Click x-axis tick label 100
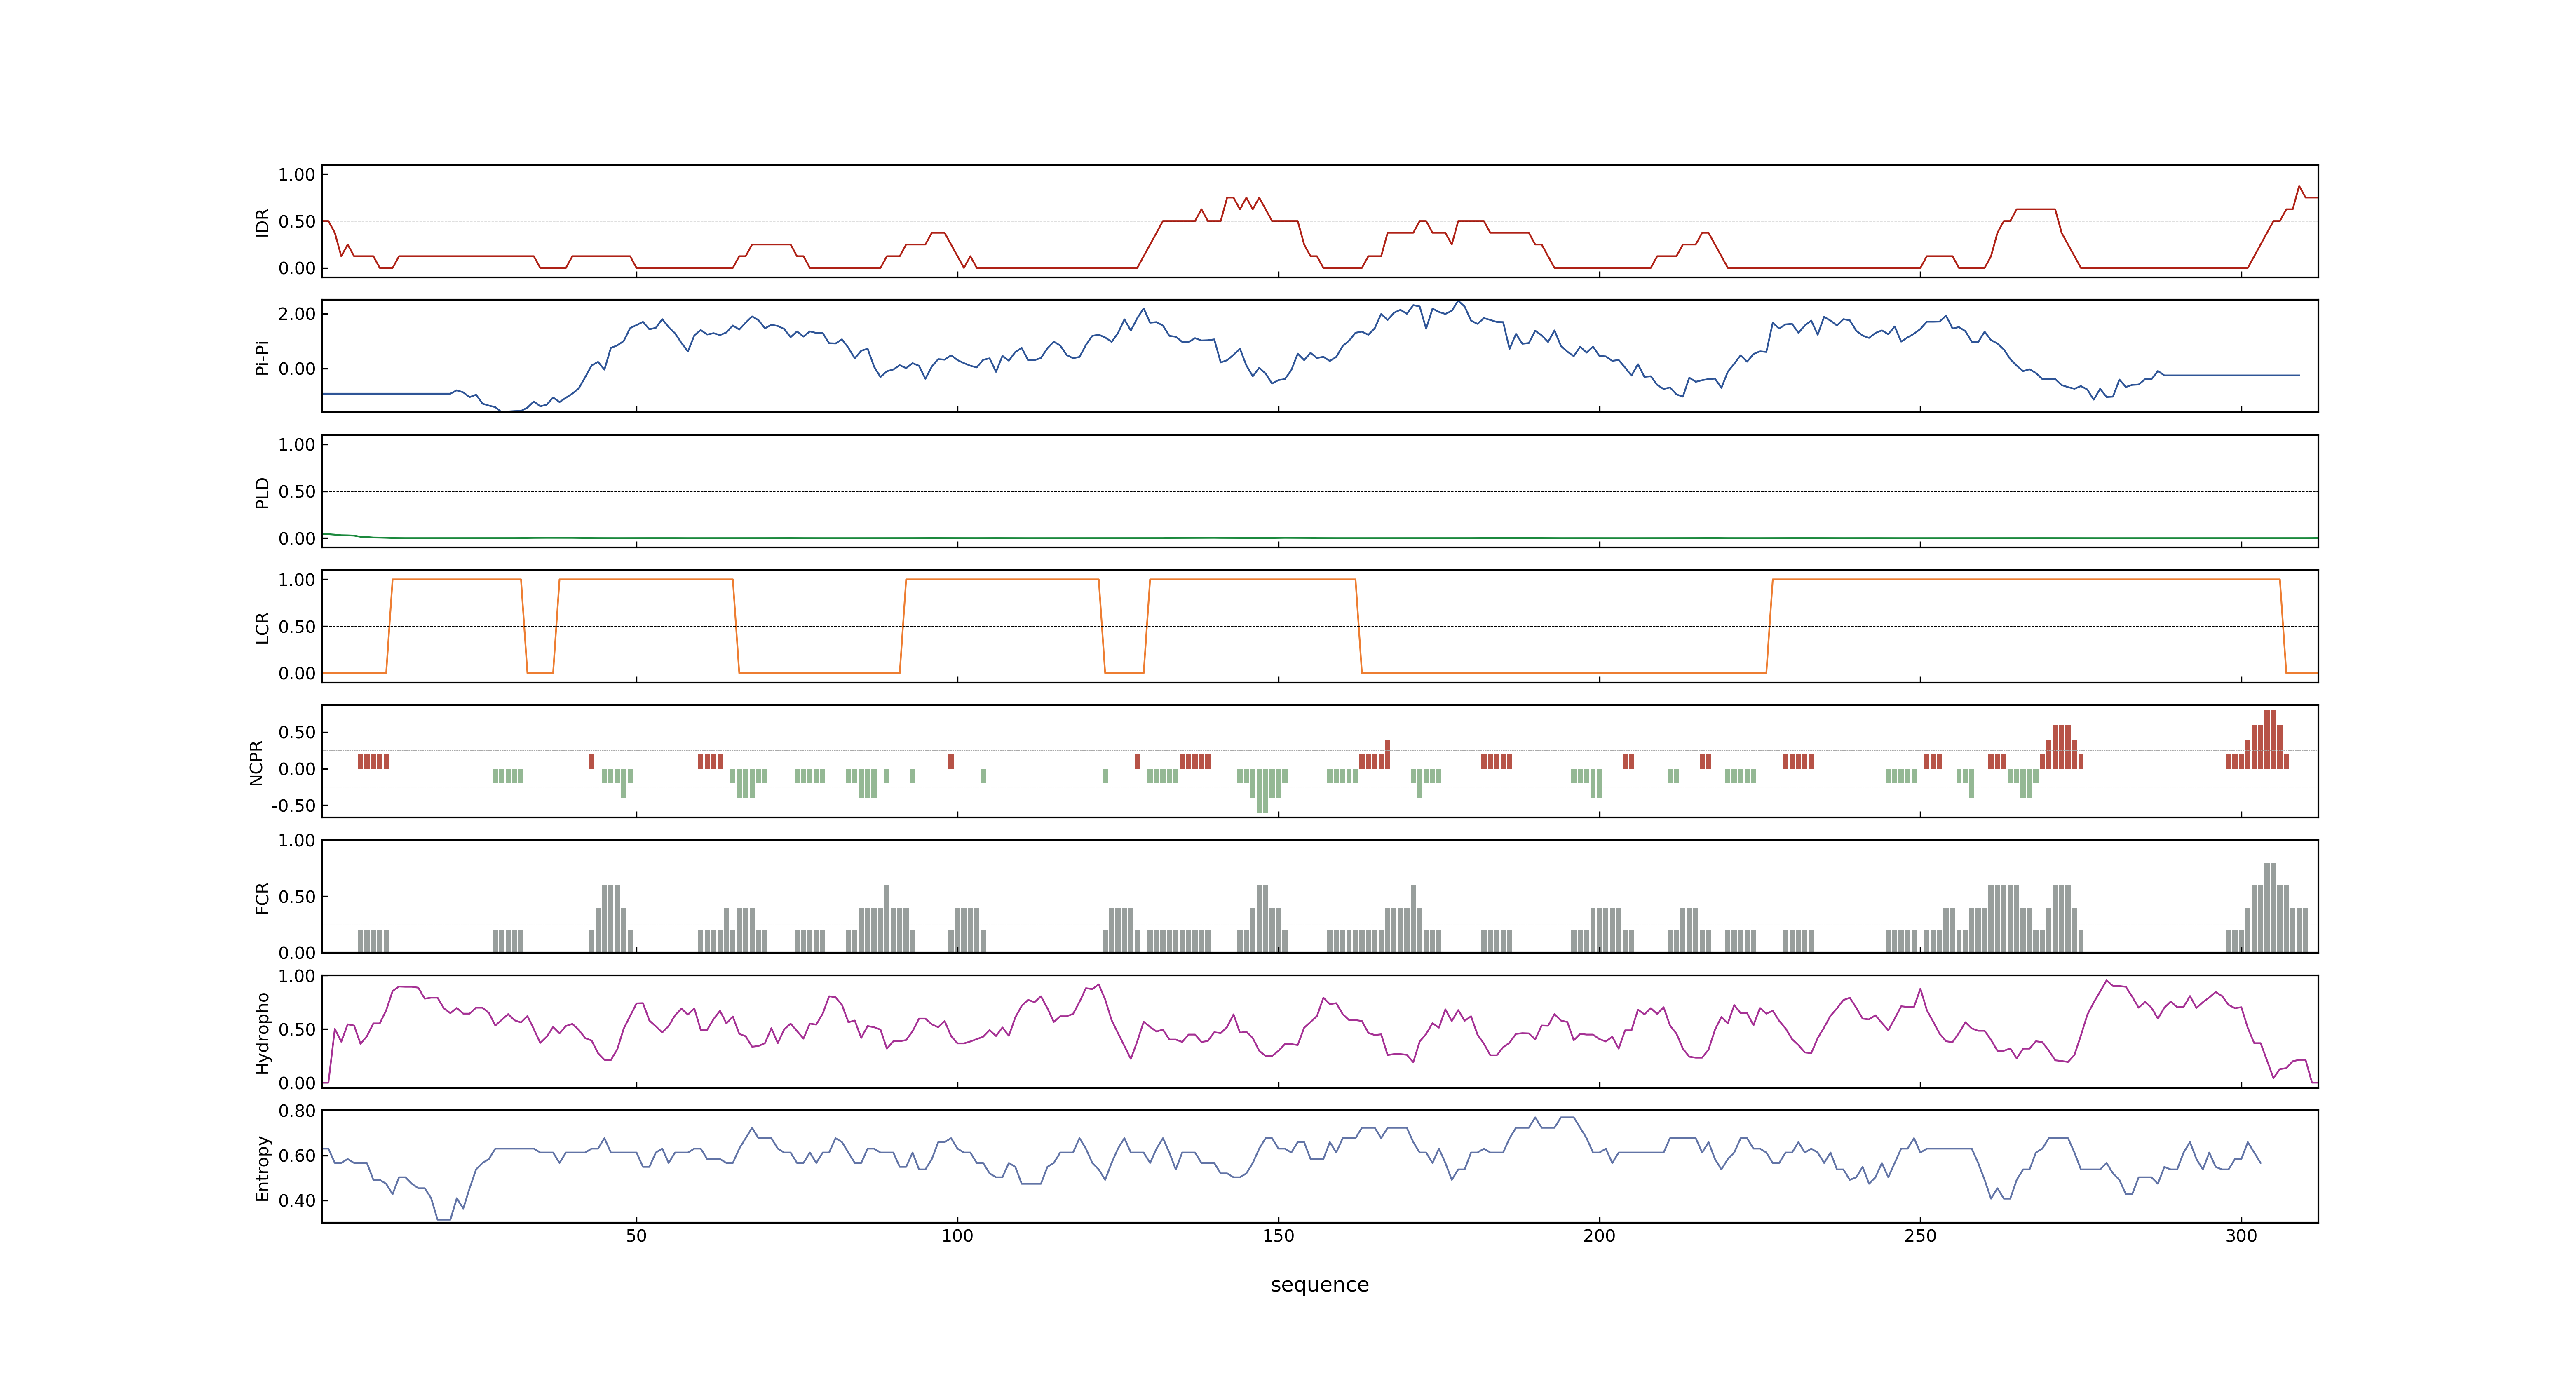The height and width of the screenshot is (1374, 2576). [957, 1236]
